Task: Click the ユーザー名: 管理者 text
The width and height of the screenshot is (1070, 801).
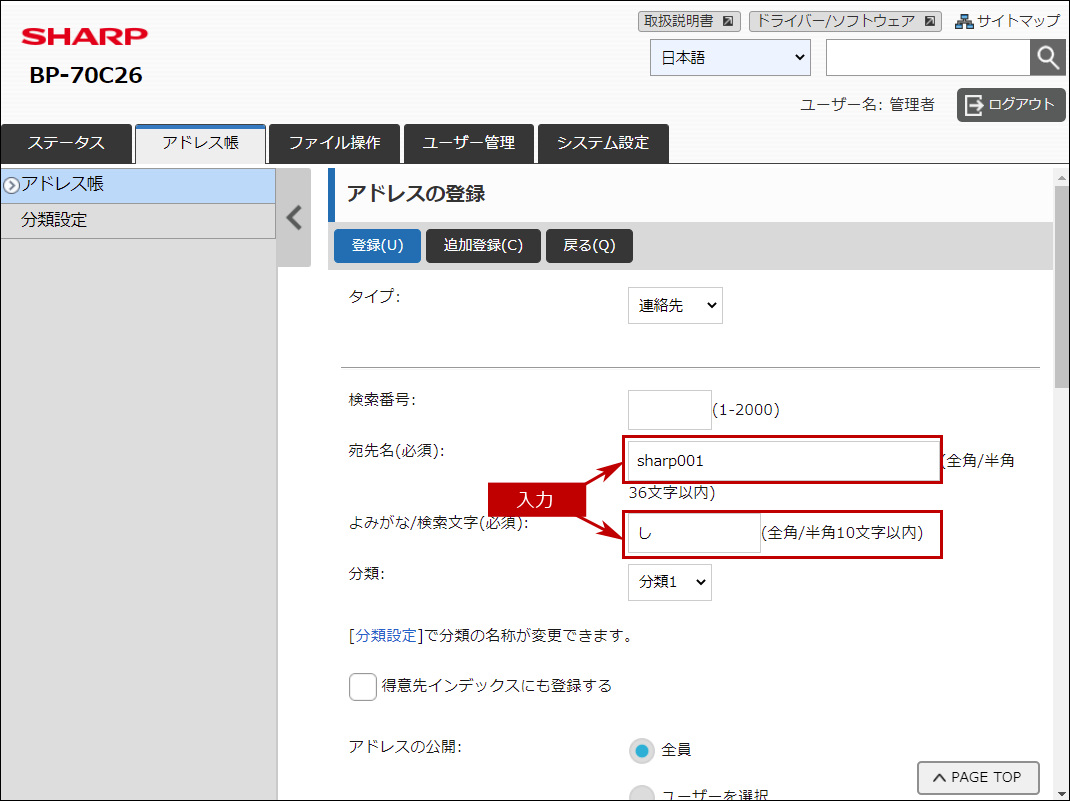Action: point(867,105)
